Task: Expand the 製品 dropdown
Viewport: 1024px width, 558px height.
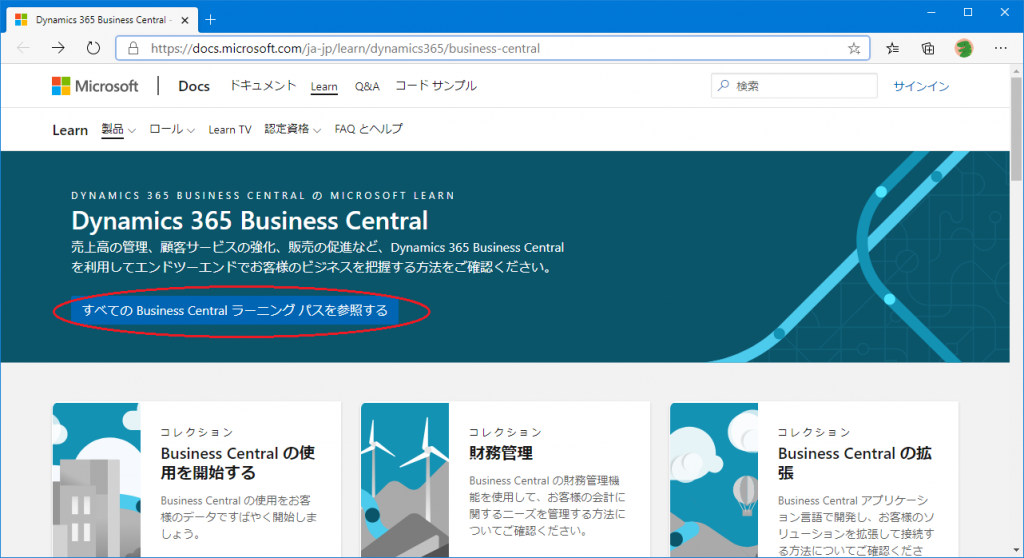Action: pyautogui.click(x=118, y=129)
